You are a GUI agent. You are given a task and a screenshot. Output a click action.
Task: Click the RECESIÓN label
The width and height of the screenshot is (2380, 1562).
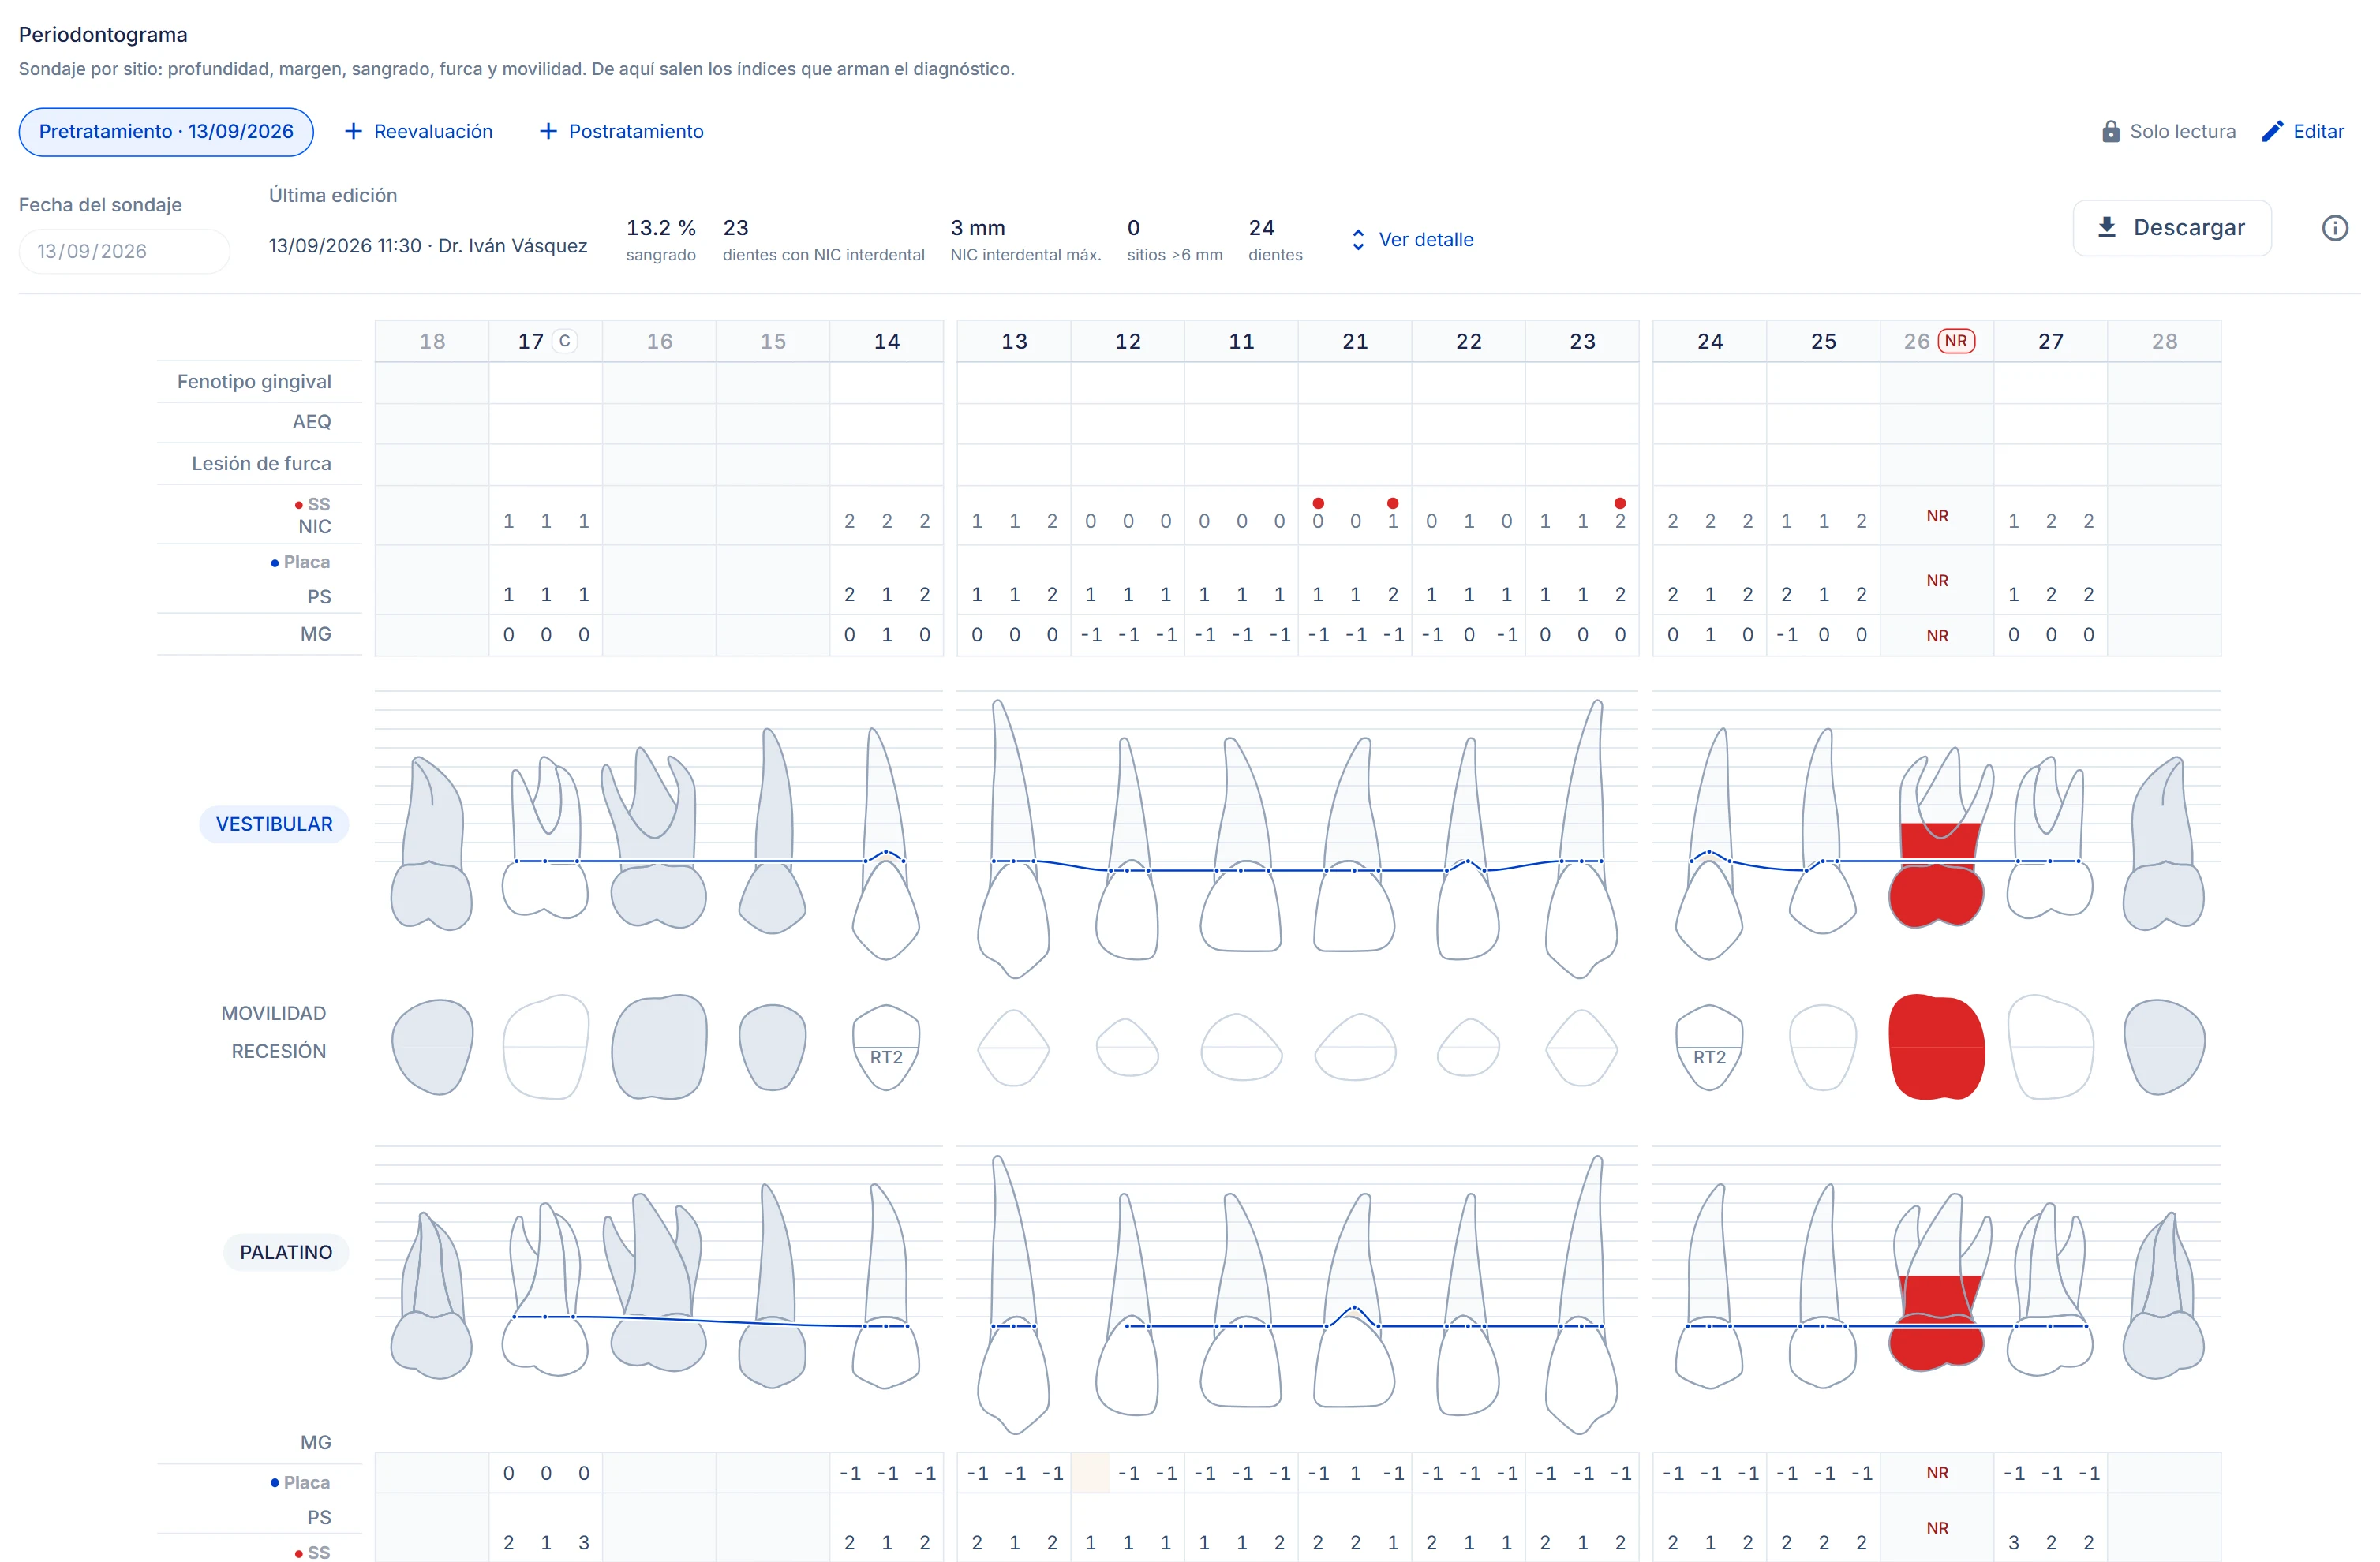click(279, 1051)
